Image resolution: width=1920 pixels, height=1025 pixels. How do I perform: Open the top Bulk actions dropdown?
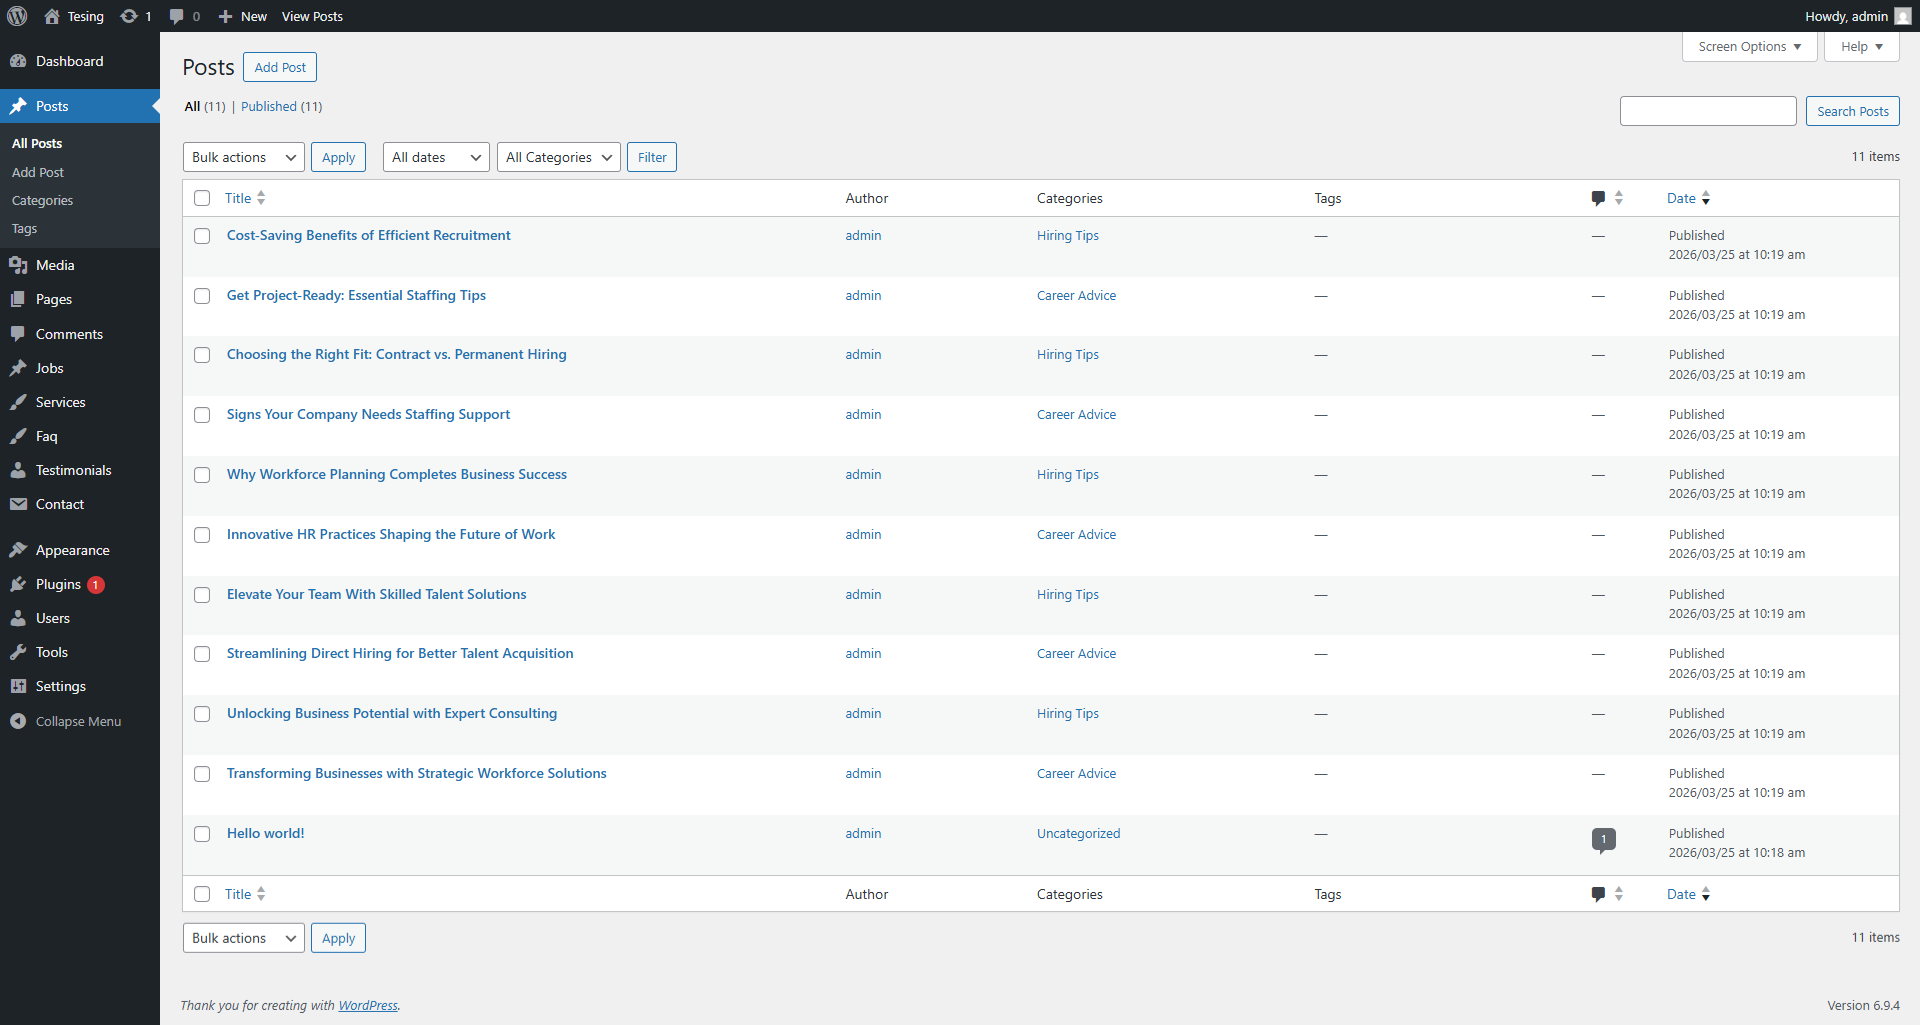243,157
